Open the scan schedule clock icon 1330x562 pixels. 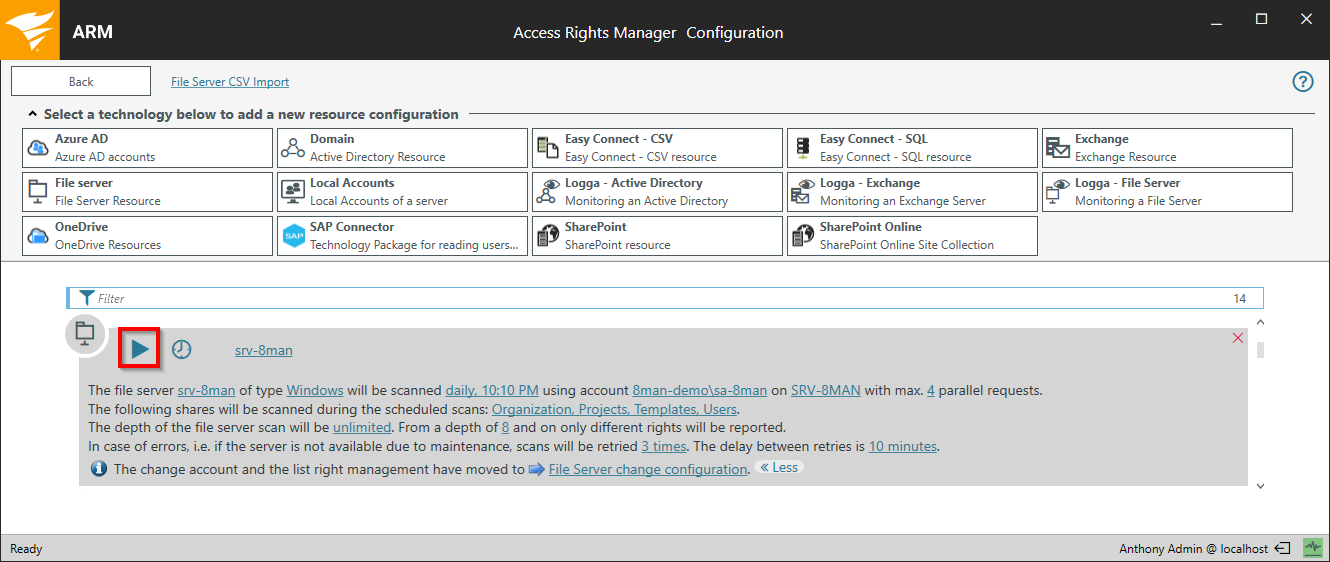pos(181,350)
